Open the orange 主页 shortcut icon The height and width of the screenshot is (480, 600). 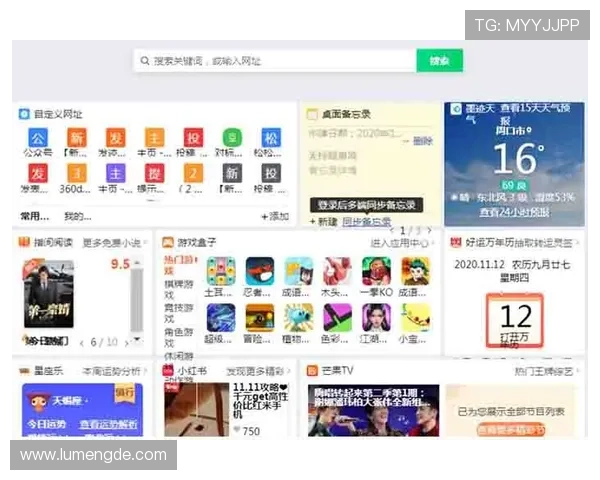[x=155, y=138]
